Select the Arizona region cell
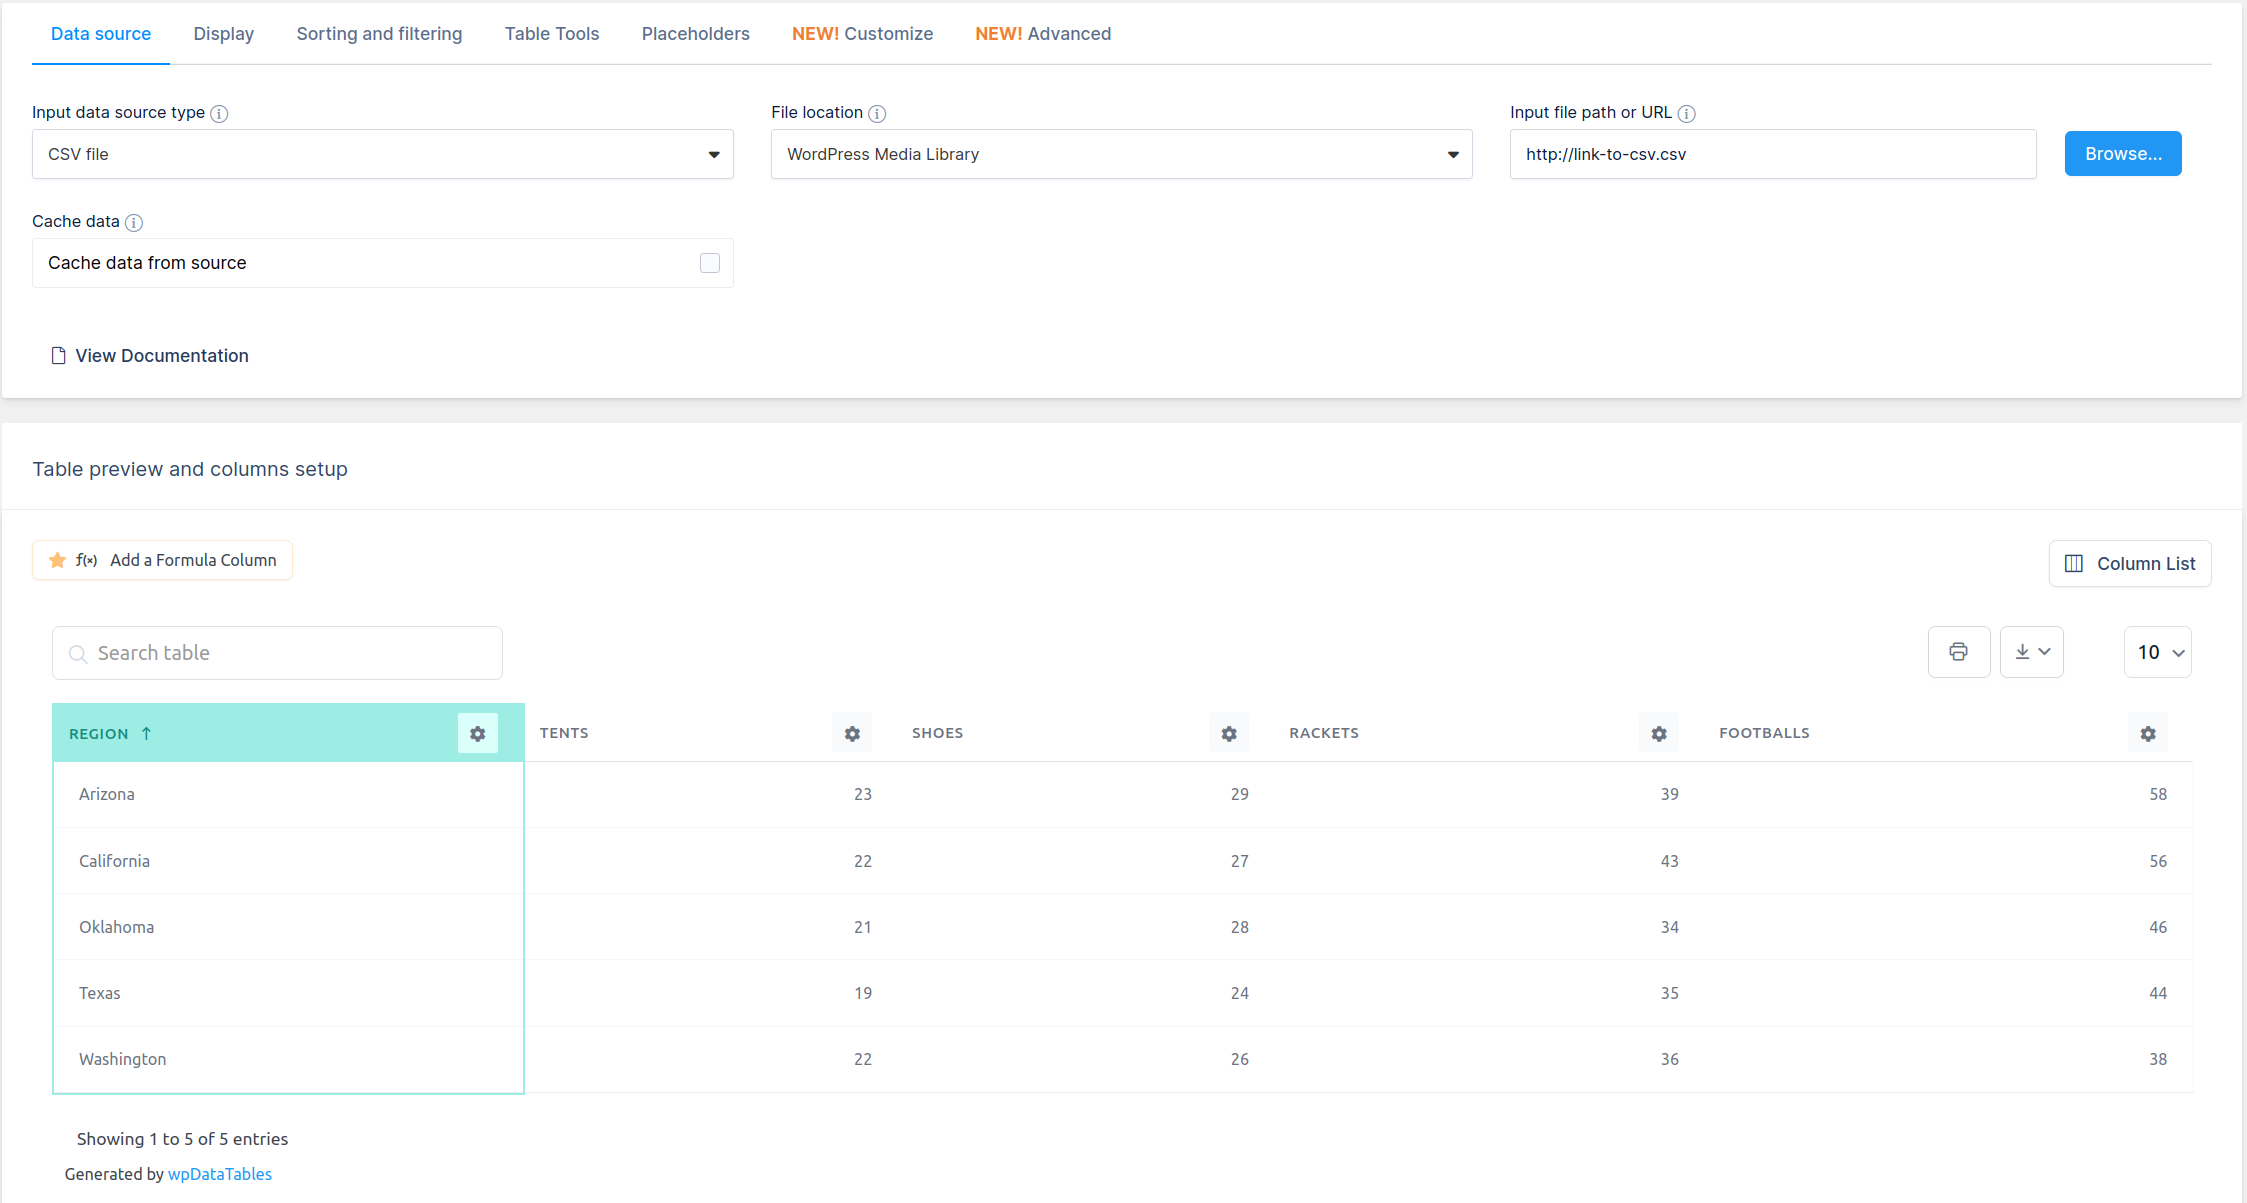 tap(288, 794)
